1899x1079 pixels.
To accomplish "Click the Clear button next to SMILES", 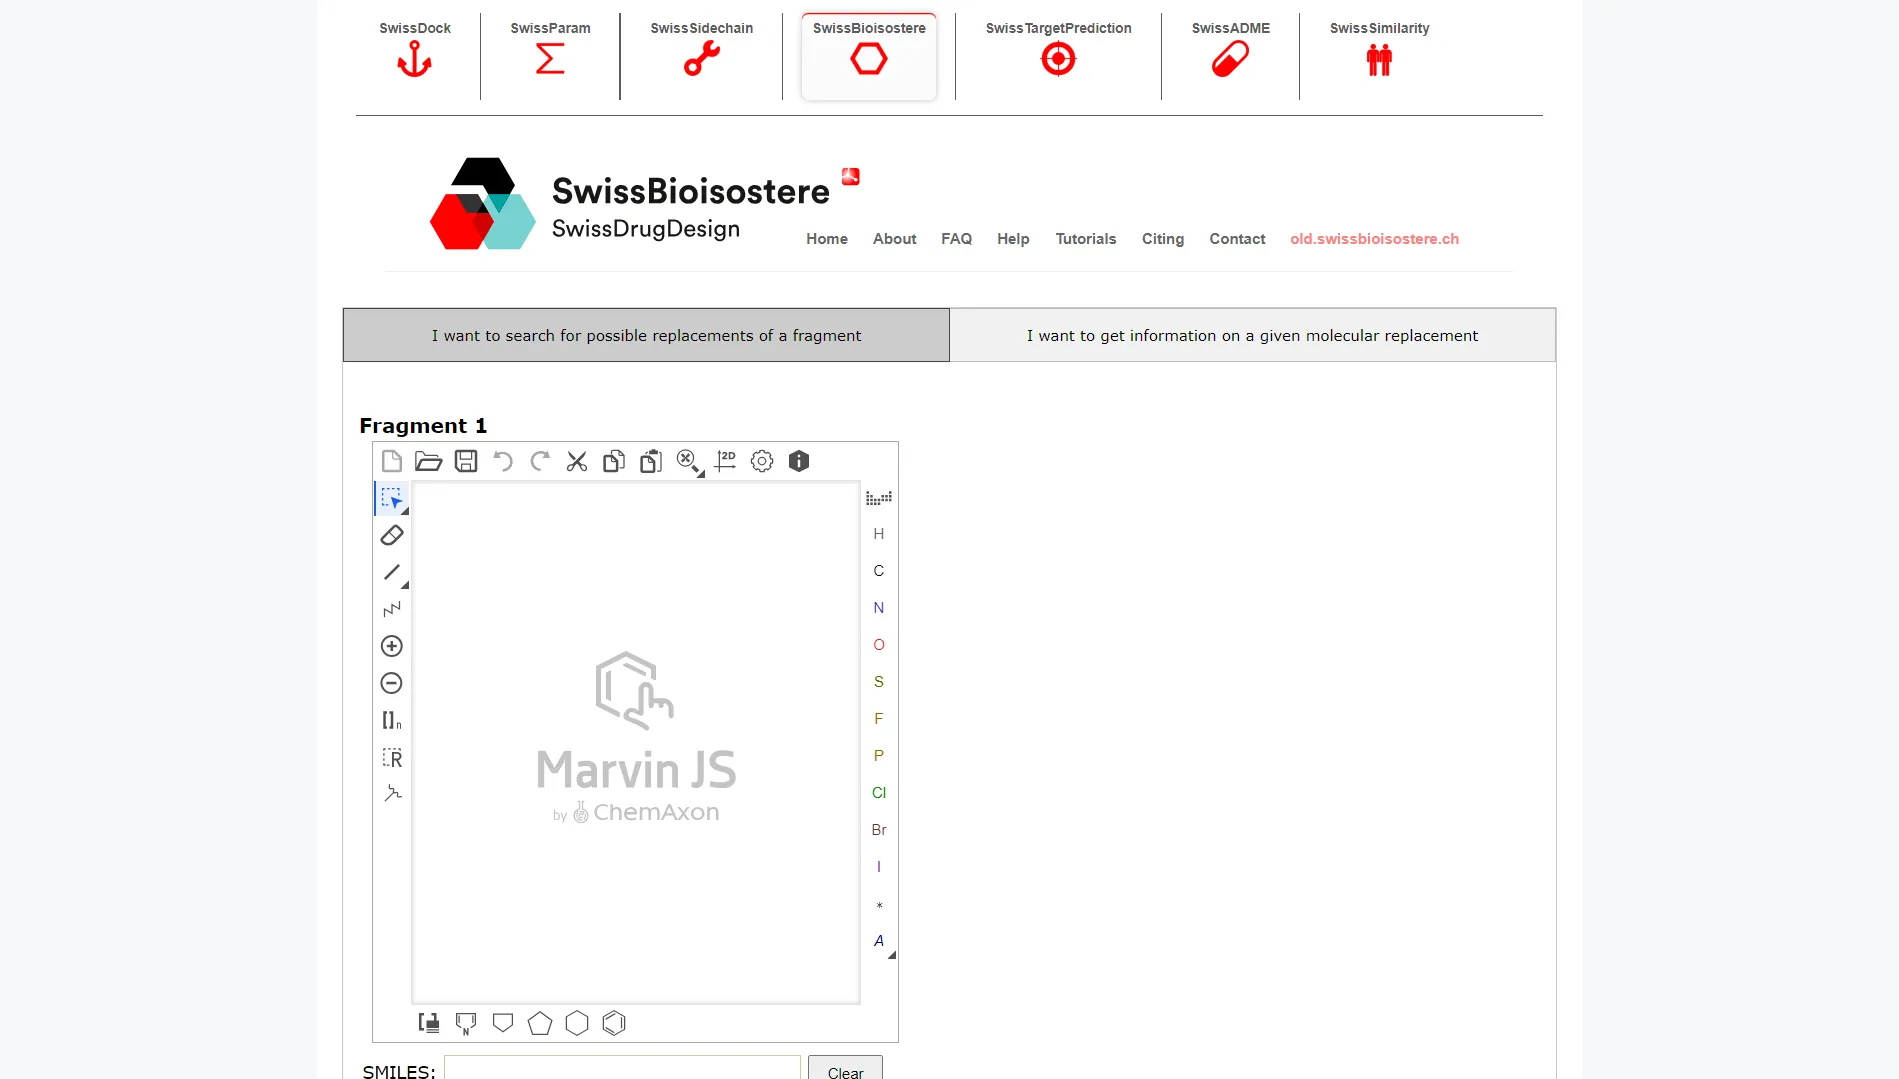I will (x=844, y=1071).
